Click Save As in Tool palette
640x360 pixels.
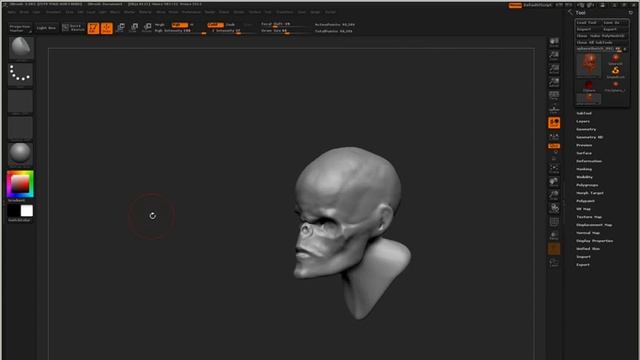[x=615, y=23]
